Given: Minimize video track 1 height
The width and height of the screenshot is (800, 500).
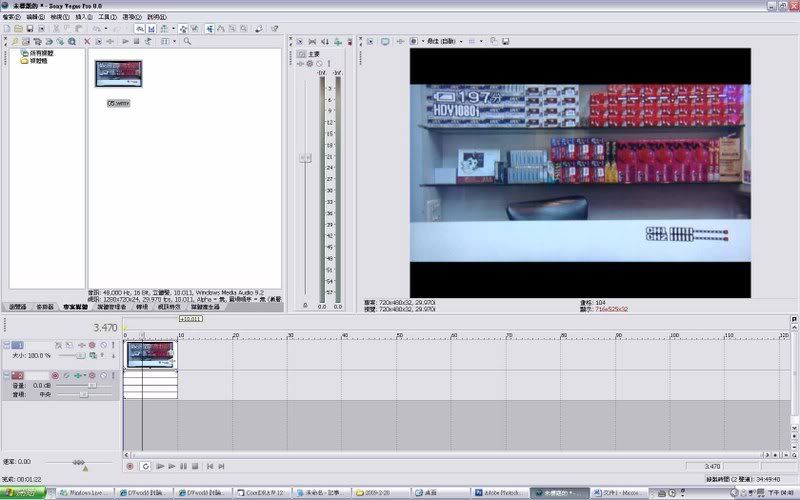Looking at the screenshot, I should pos(7,345).
